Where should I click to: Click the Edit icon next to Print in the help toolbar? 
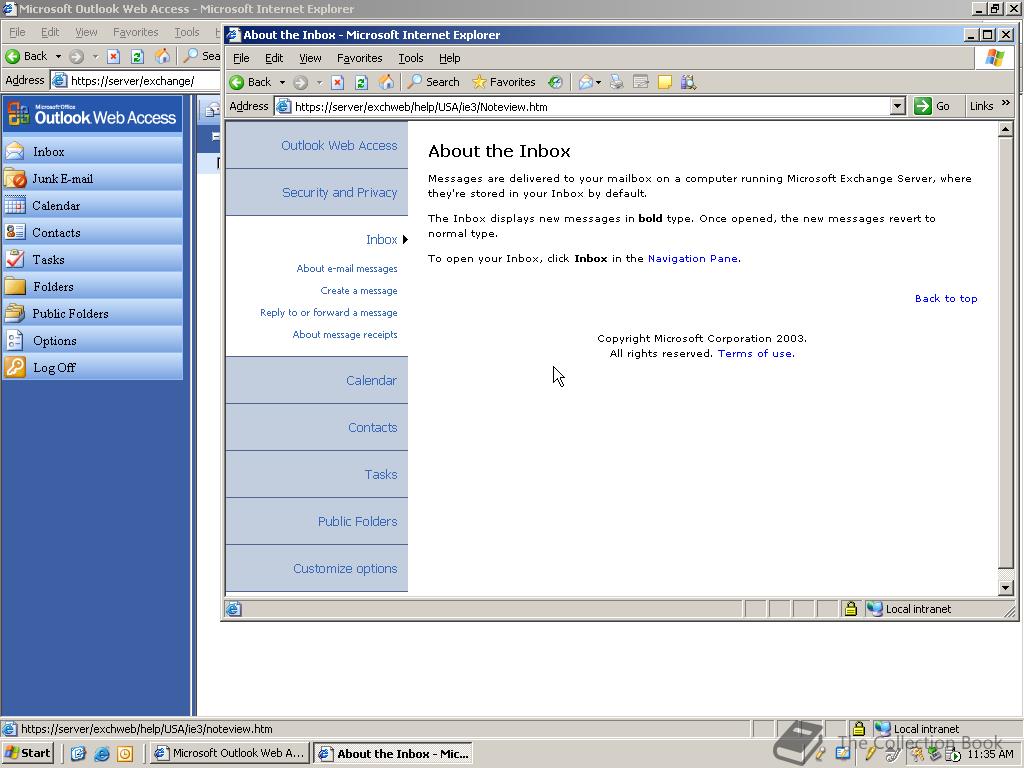(641, 82)
